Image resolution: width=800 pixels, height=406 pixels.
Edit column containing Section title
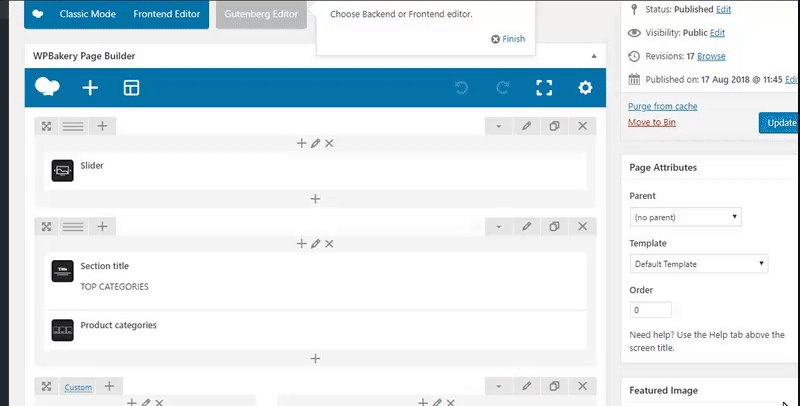(x=315, y=244)
